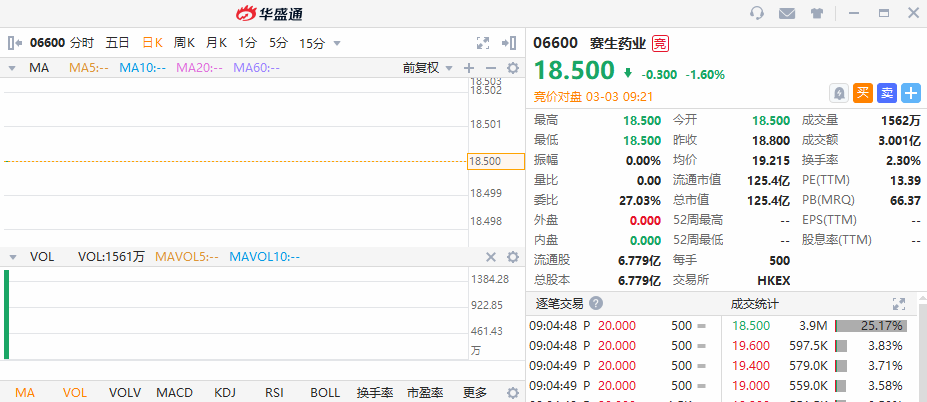Close the VOL indicator panel
The width and height of the screenshot is (927, 402).
[491, 257]
